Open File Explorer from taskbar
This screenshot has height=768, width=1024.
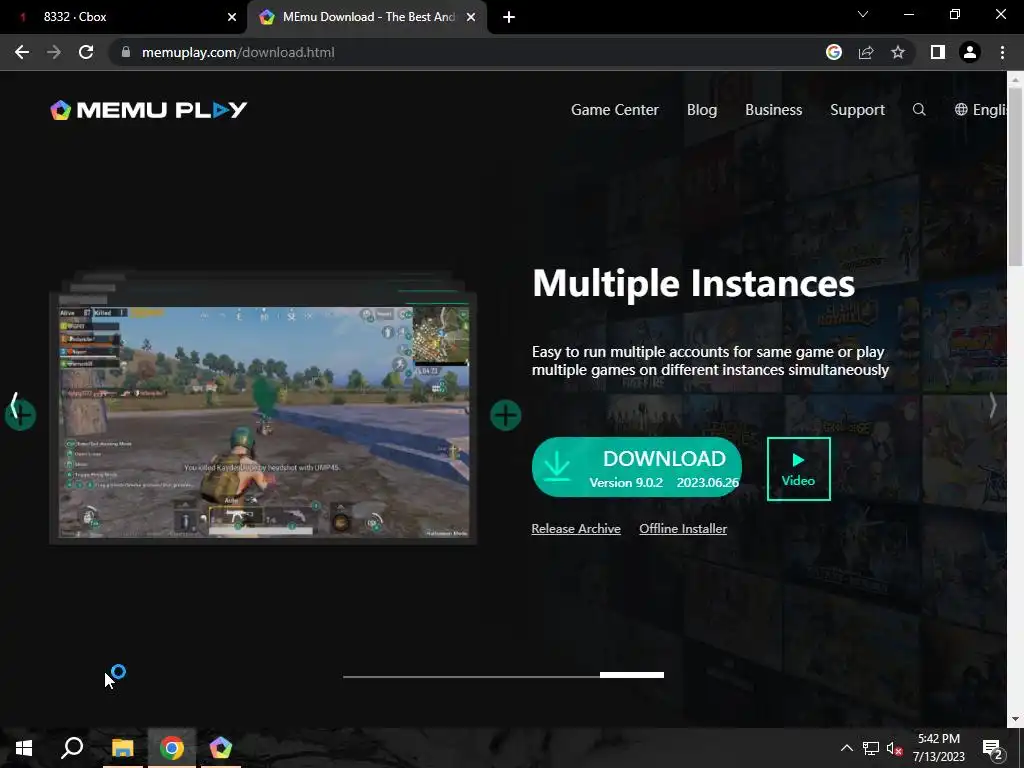tap(122, 748)
